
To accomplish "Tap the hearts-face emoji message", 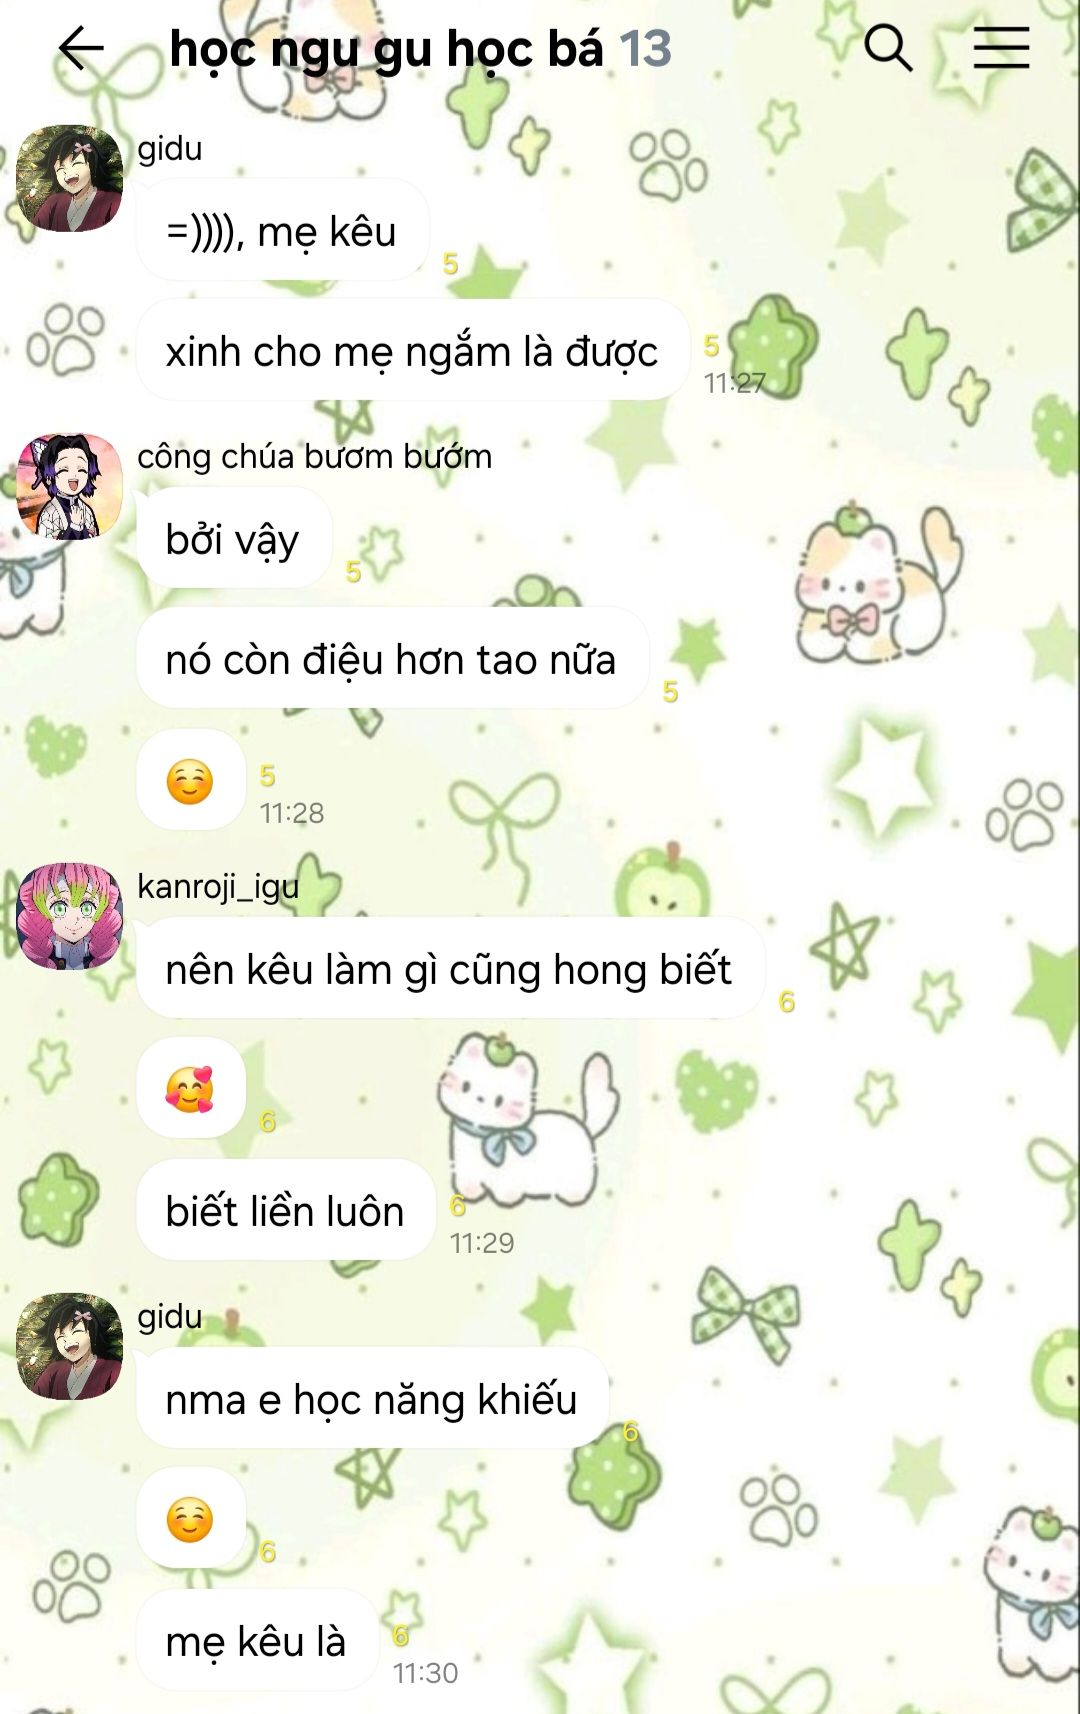I will pyautogui.click(x=190, y=1089).
